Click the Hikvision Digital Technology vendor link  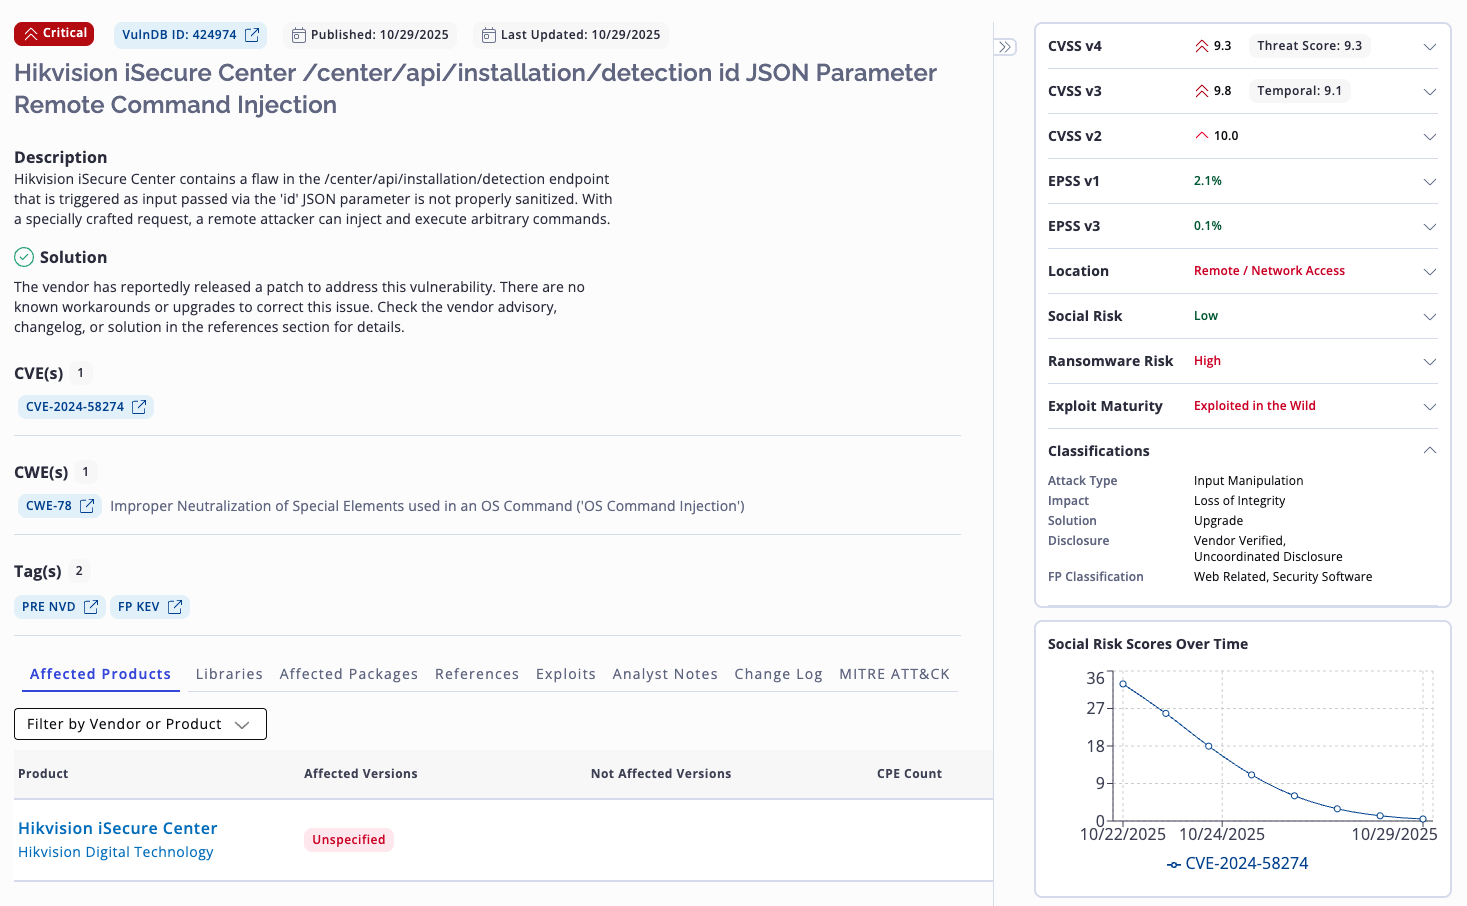(116, 852)
